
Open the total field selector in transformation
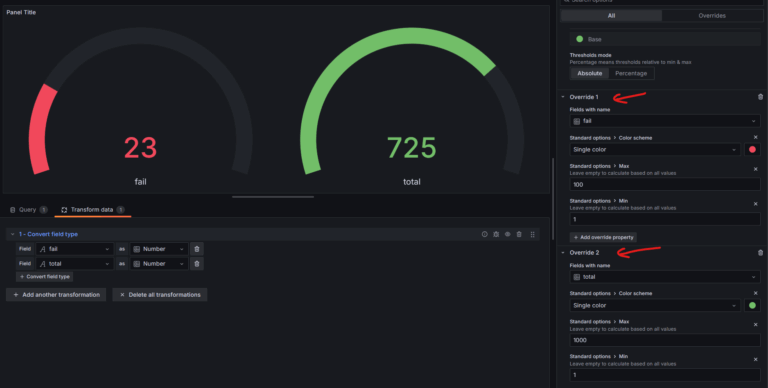74,264
